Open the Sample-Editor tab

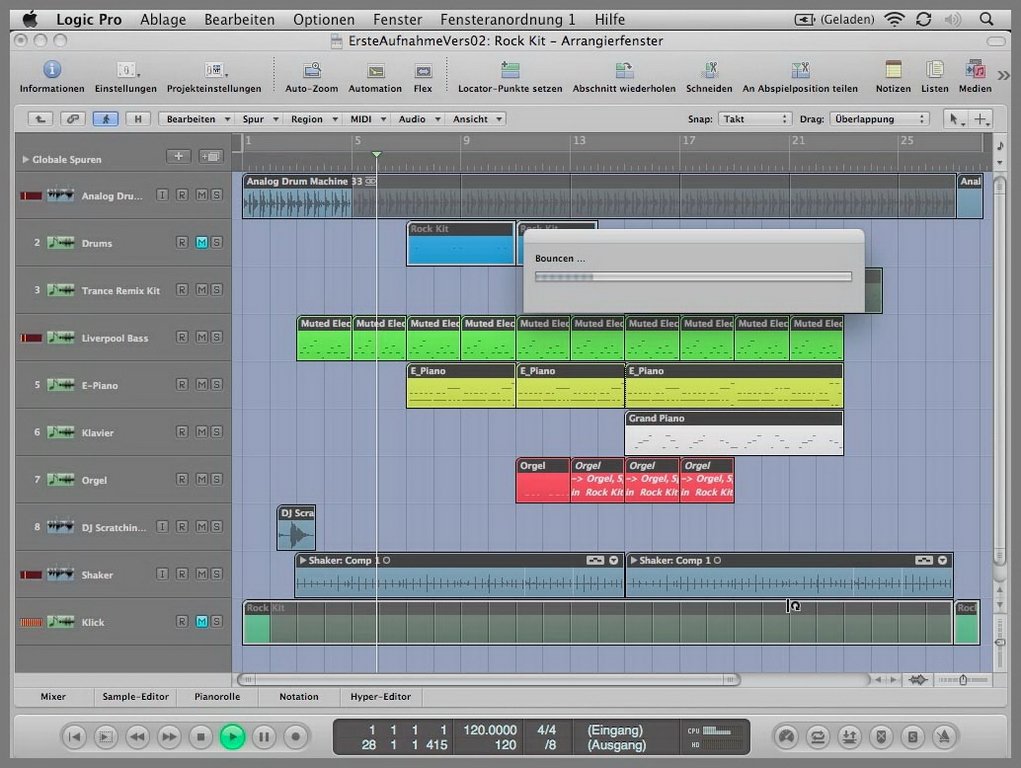click(x=135, y=696)
